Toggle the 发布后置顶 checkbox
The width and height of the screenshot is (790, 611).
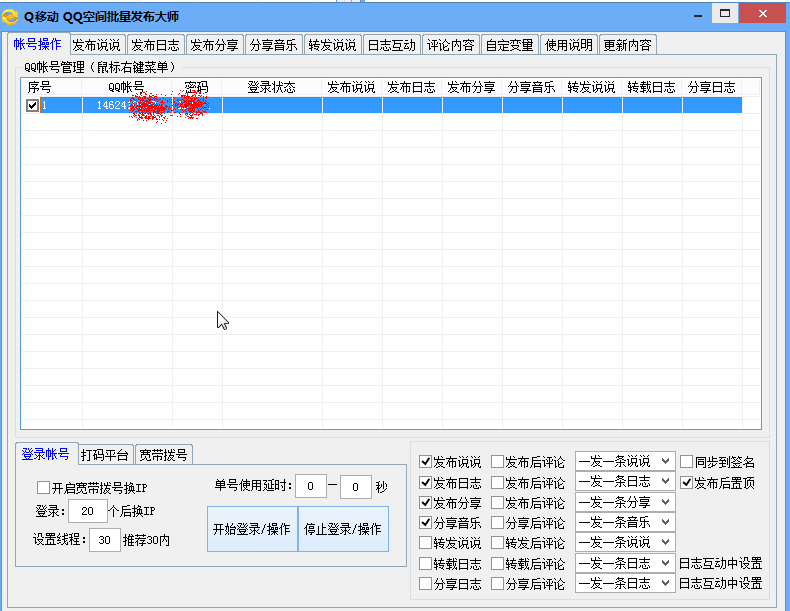point(686,483)
